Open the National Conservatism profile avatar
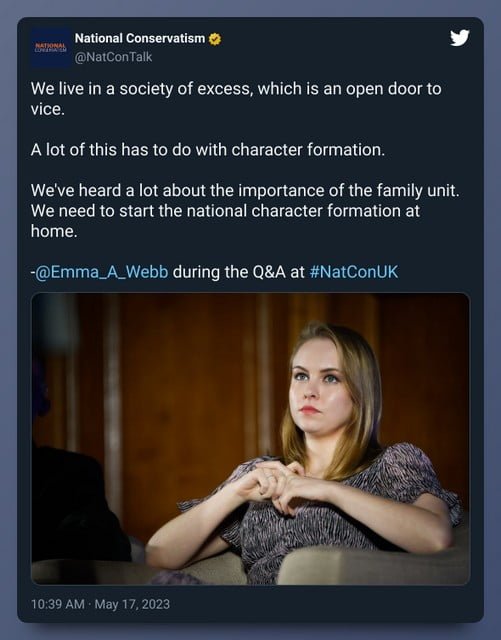The width and height of the screenshot is (501, 640). (x=51, y=48)
